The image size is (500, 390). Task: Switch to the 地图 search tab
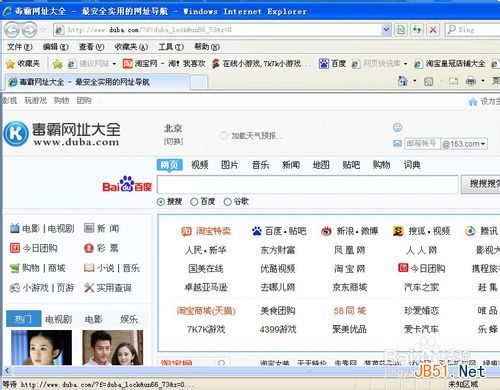pos(321,165)
